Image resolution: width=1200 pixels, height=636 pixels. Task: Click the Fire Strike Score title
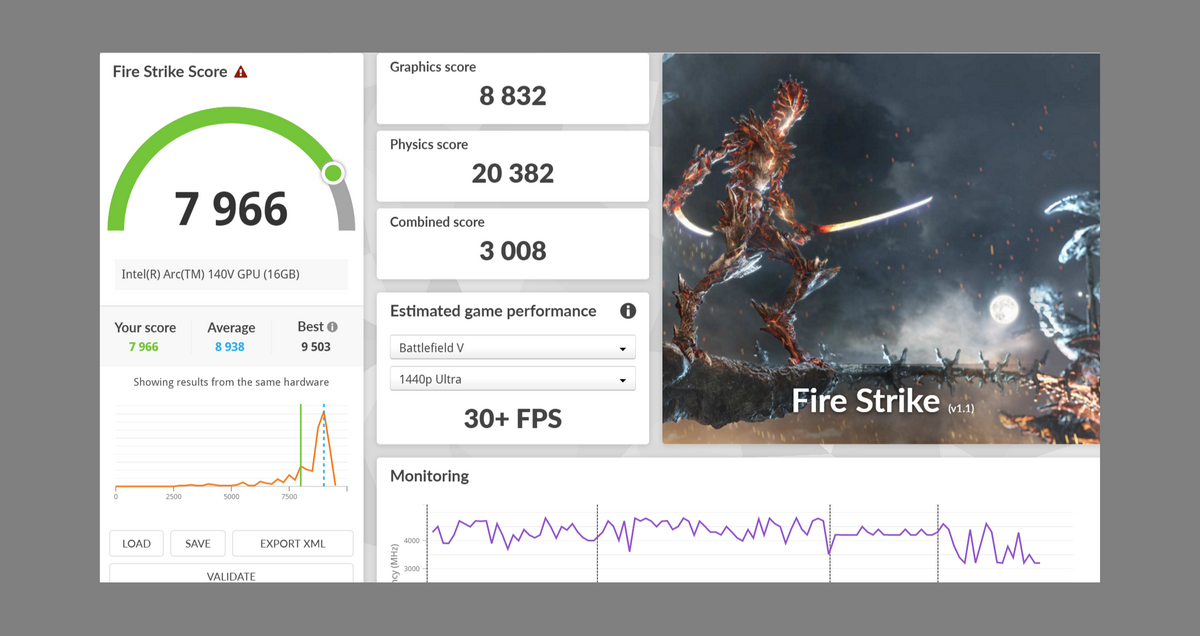tap(170, 72)
